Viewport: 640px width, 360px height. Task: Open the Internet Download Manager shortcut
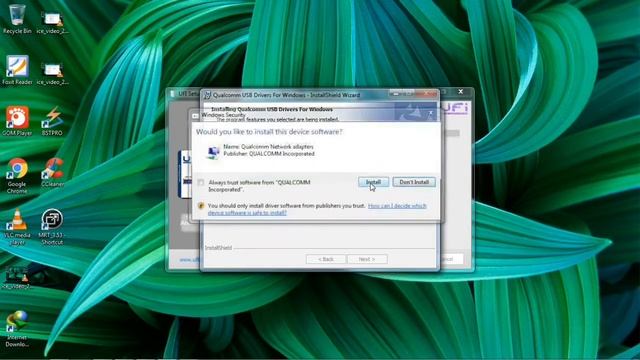point(17,329)
